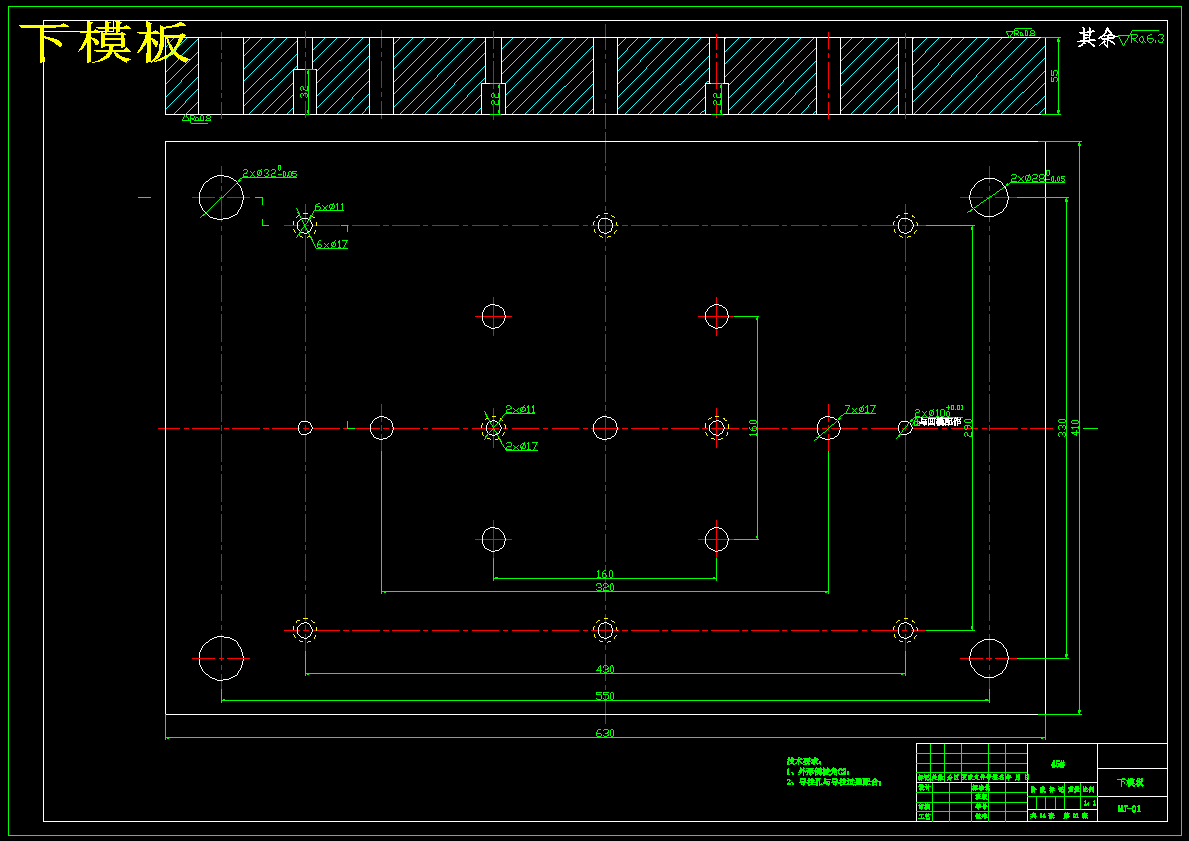Click the 2×ø17 counterbore callout
This screenshot has height=841, width=1189.
pyautogui.click(x=522, y=446)
